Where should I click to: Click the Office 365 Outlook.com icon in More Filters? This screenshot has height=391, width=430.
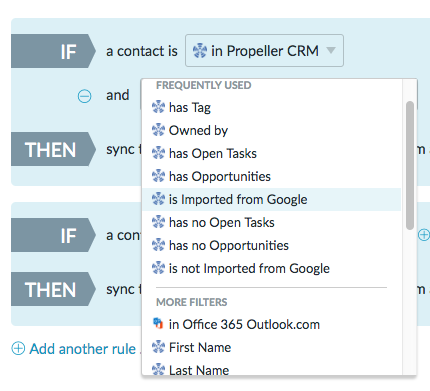(x=158, y=324)
